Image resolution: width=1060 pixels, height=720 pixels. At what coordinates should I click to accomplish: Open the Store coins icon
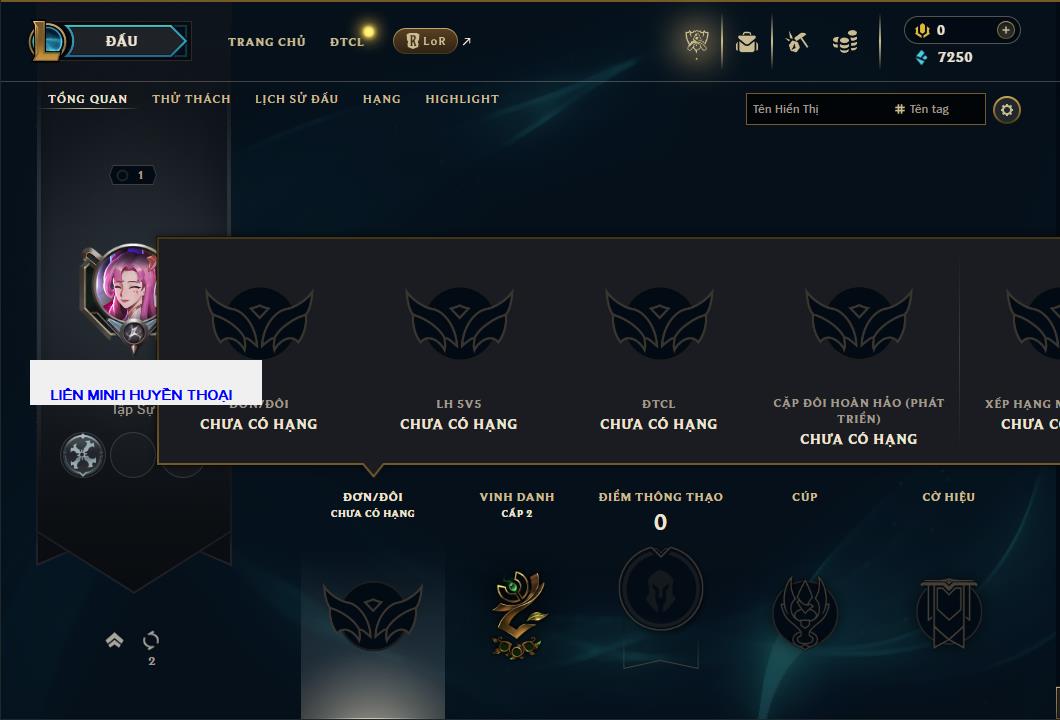tap(846, 42)
